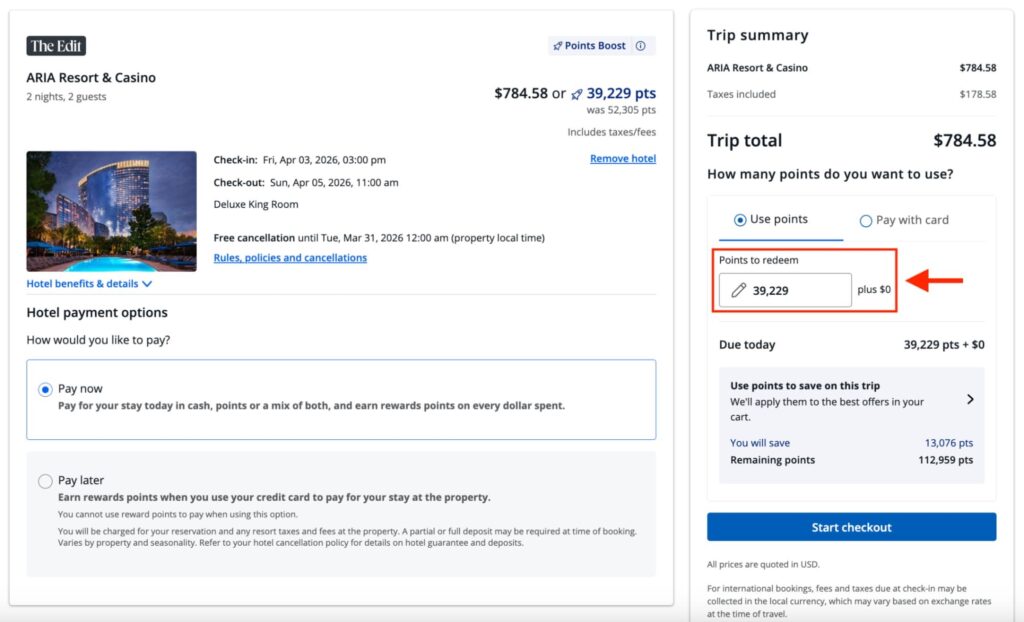Click the Remove hotel link

tap(623, 158)
